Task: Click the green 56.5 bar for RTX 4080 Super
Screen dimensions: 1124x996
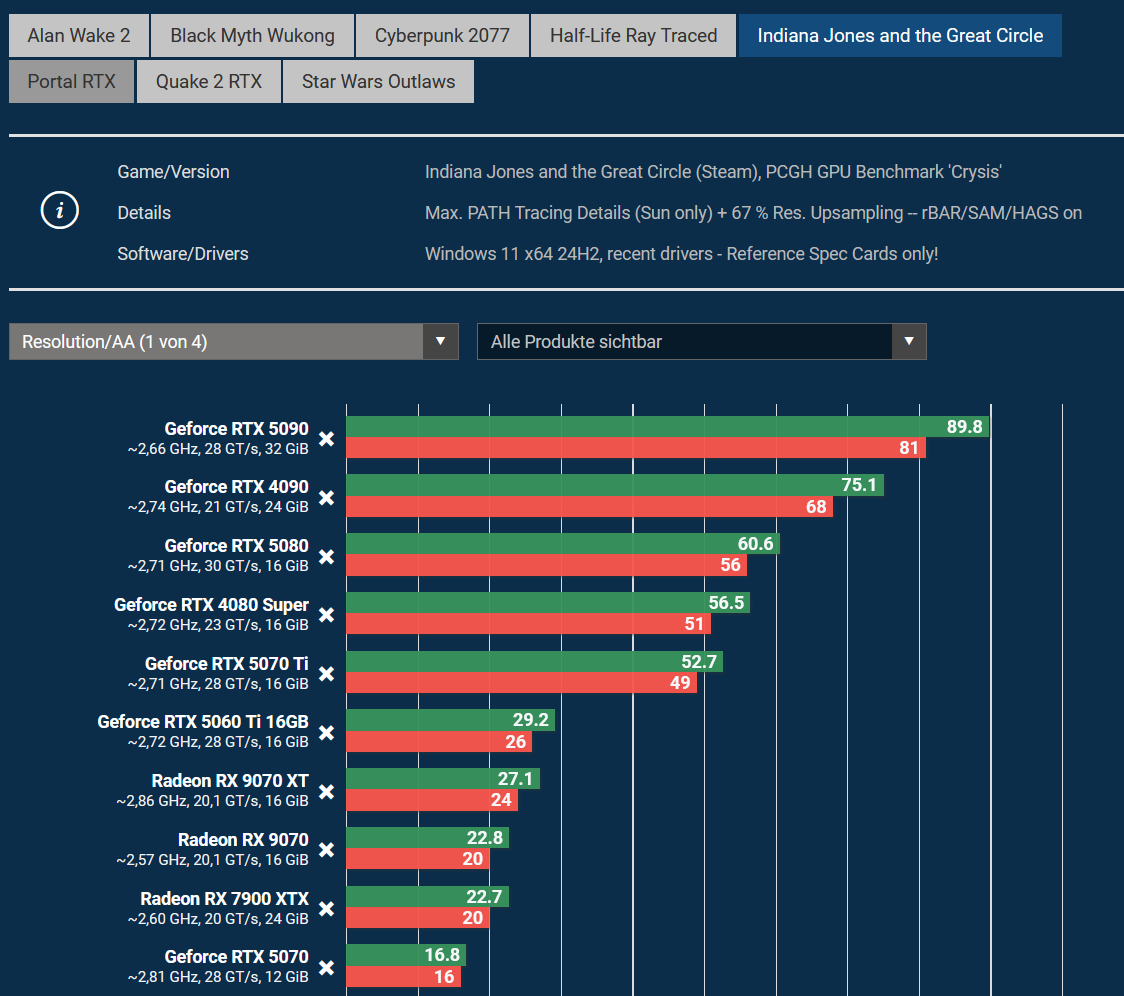Action: click(548, 602)
